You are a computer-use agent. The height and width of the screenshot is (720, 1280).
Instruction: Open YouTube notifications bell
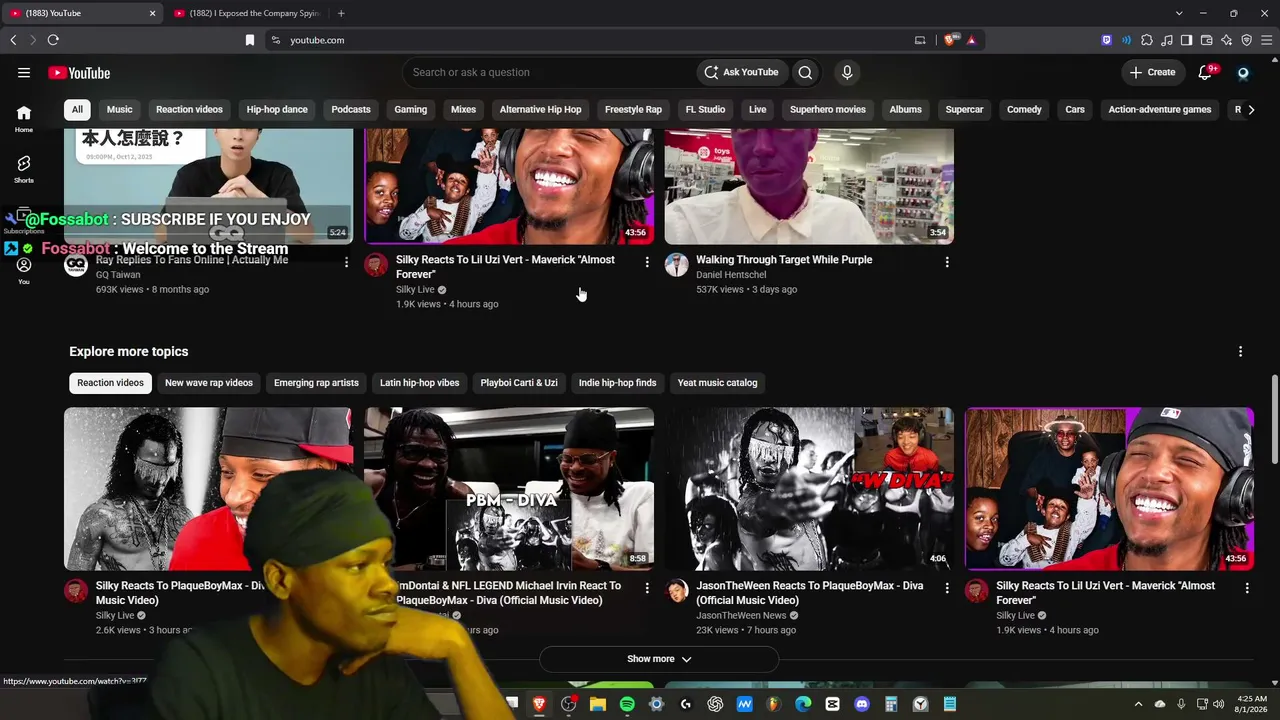[1206, 72]
